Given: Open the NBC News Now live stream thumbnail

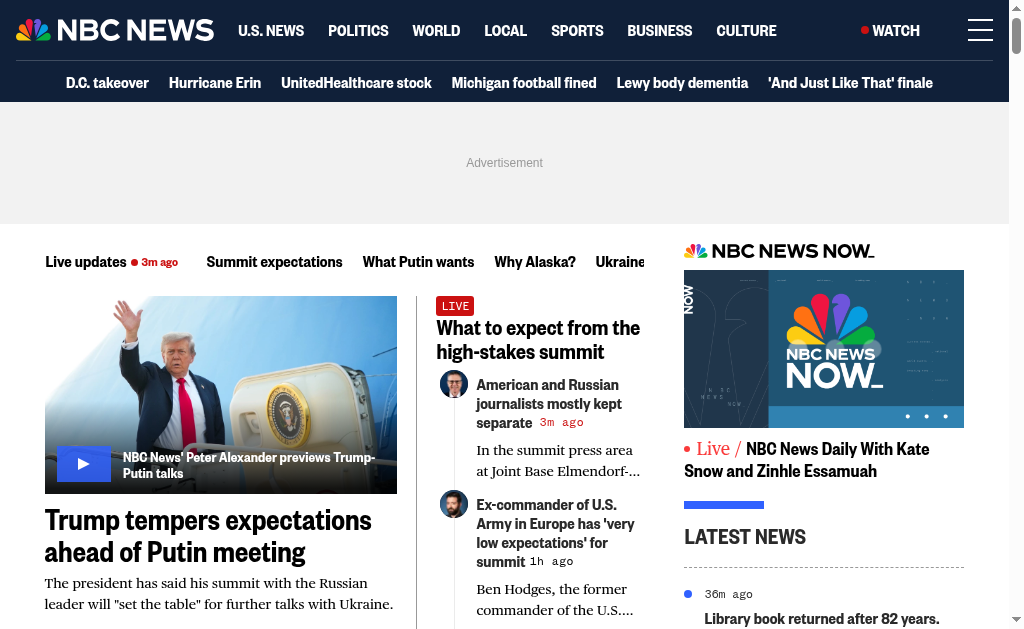Looking at the screenshot, I should click(824, 349).
